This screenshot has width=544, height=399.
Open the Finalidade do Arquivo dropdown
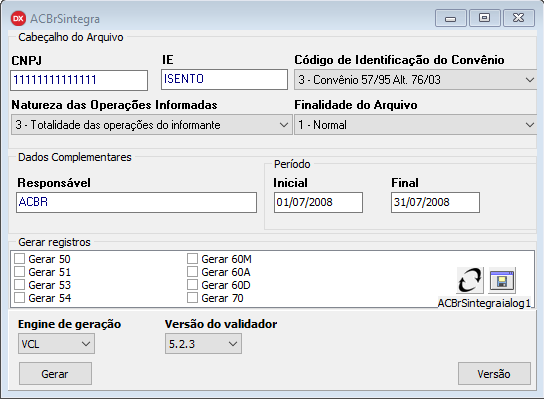415,125
